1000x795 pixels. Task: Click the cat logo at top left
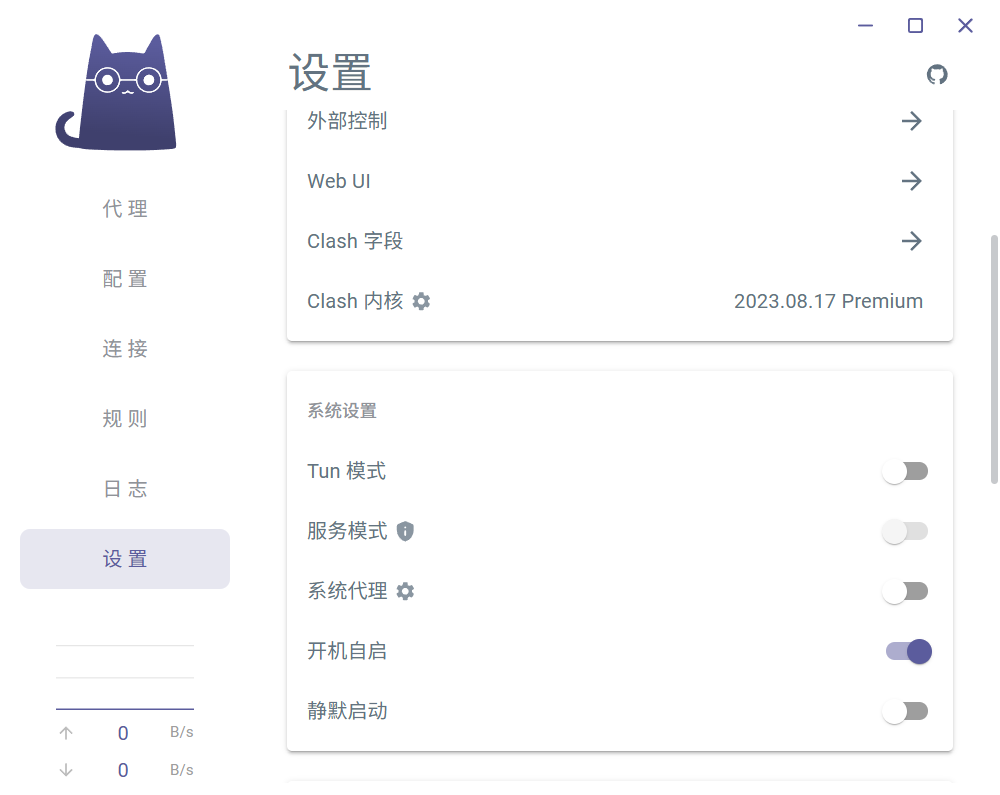coord(115,90)
